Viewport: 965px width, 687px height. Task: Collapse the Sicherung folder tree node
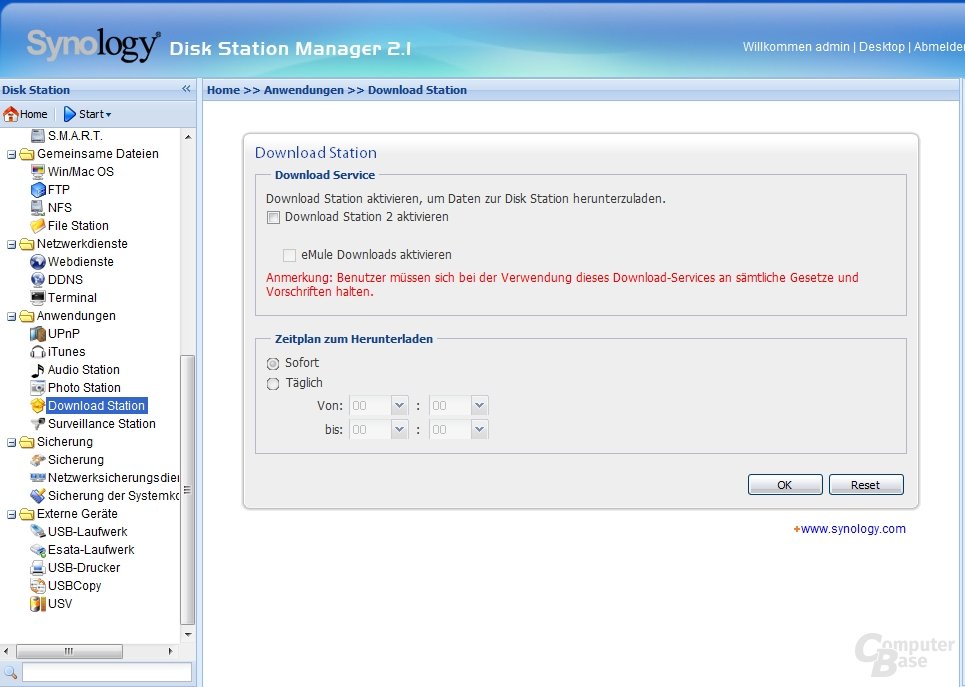tap(11, 443)
